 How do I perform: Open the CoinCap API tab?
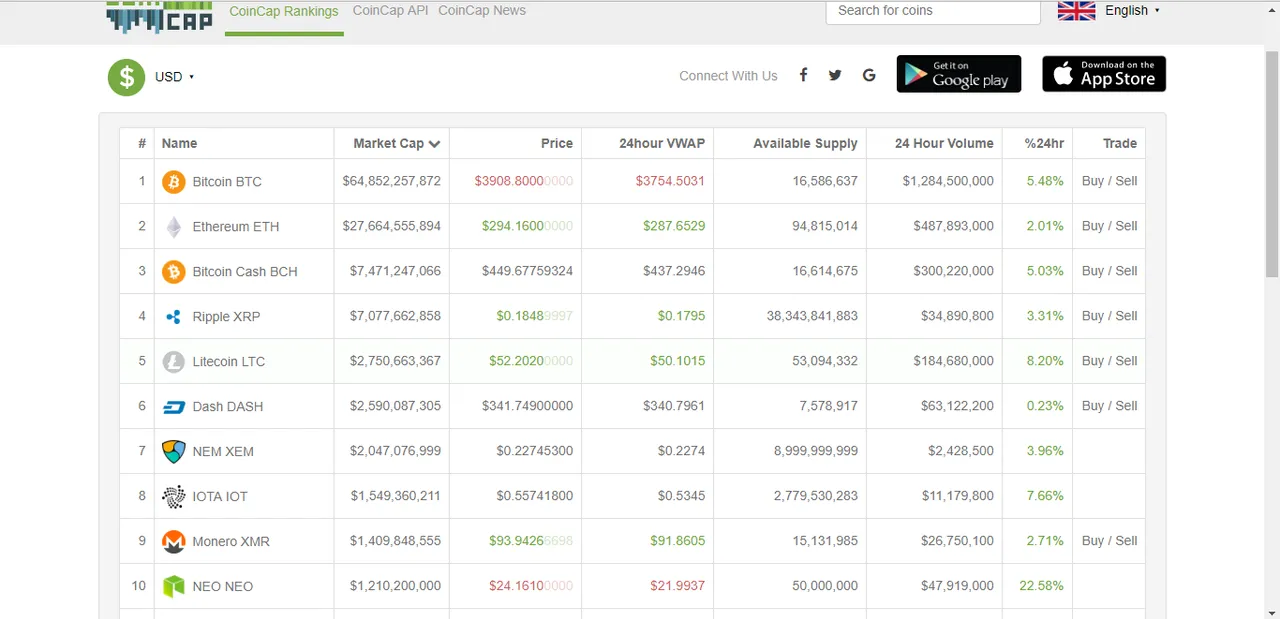tap(390, 11)
